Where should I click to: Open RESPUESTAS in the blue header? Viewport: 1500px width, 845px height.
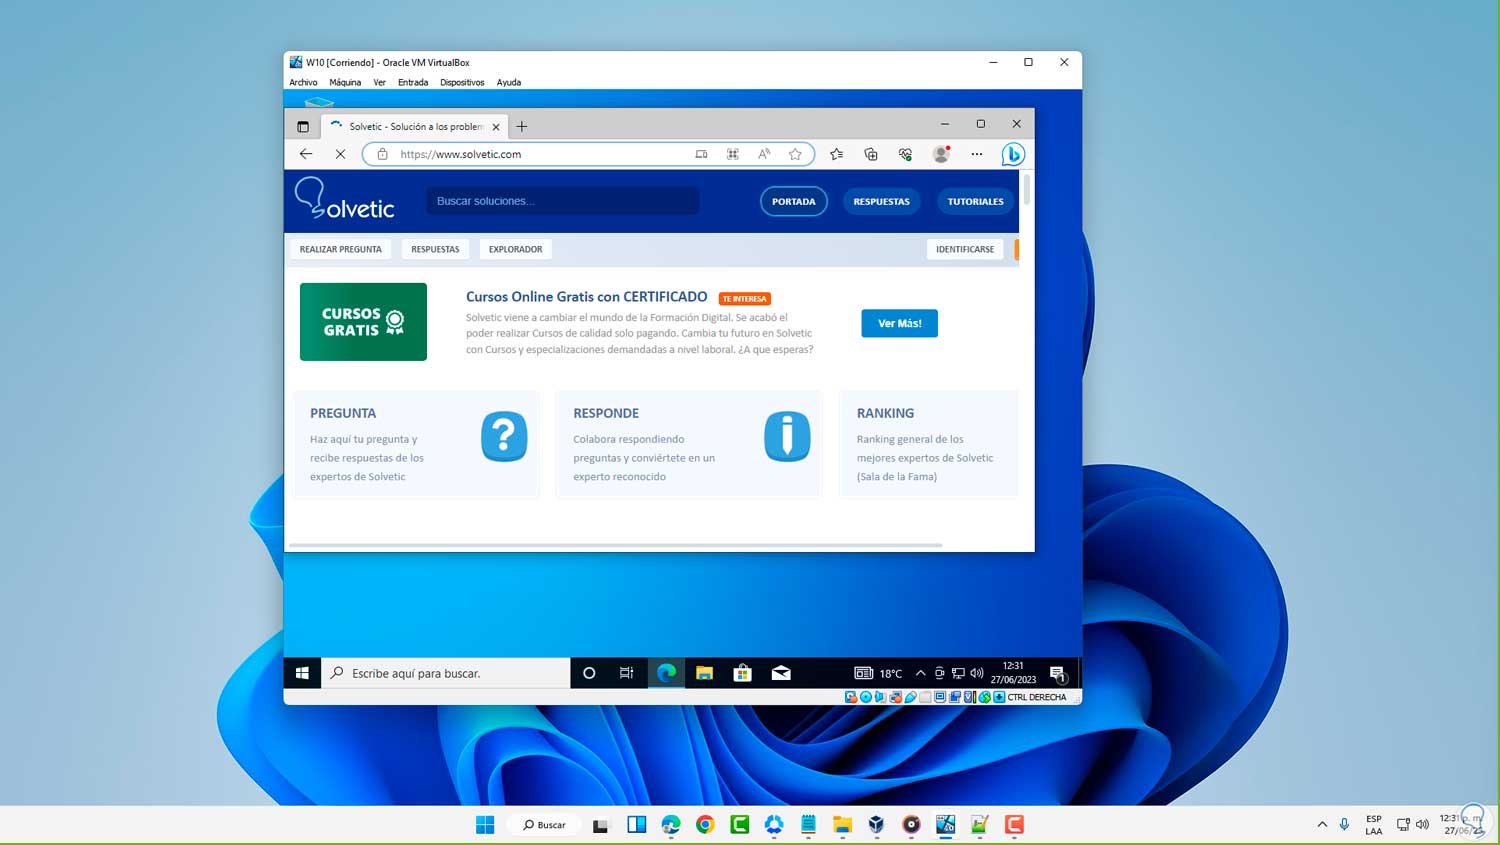coord(882,201)
